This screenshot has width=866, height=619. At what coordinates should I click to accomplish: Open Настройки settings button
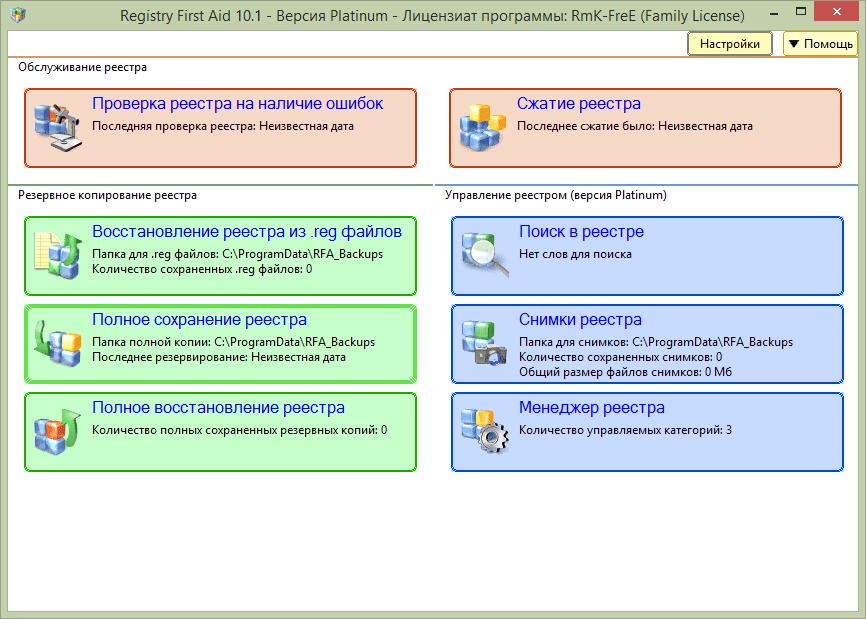click(x=730, y=44)
